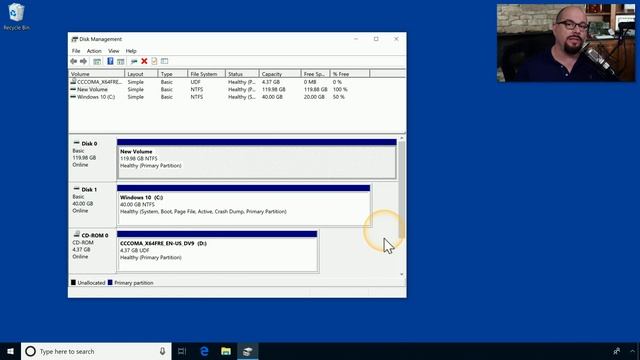
Task: Launch Microsoft Edge from the taskbar
Action: click(204, 351)
